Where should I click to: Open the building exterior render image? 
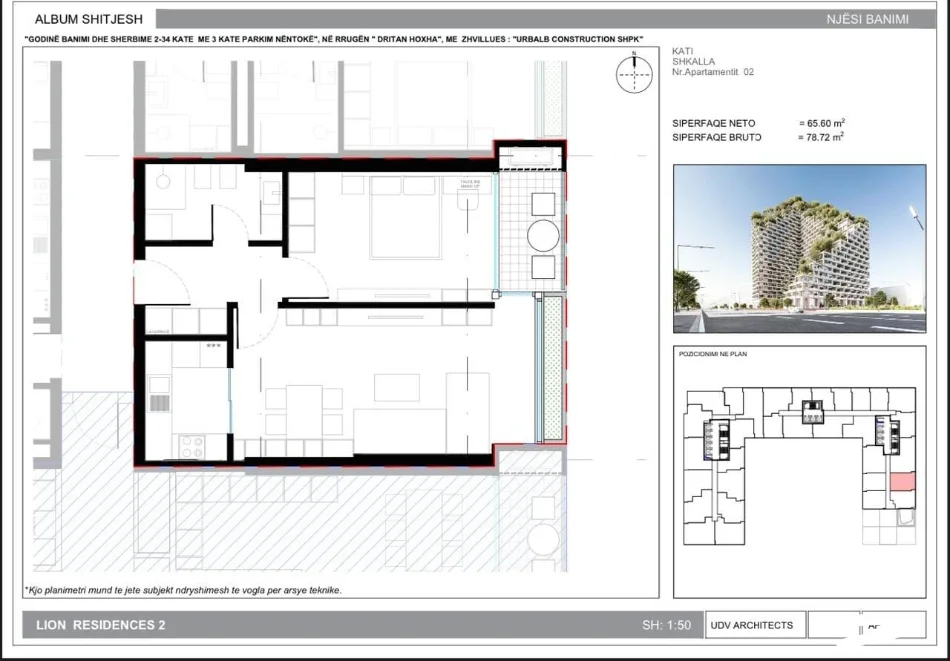(799, 248)
